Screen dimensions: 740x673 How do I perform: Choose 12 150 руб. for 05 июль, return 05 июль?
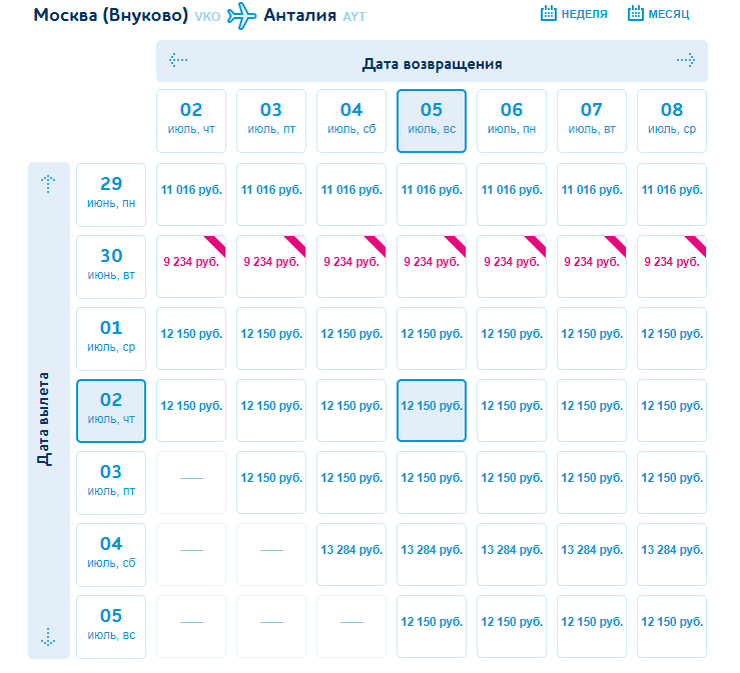pyautogui.click(x=431, y=626)
